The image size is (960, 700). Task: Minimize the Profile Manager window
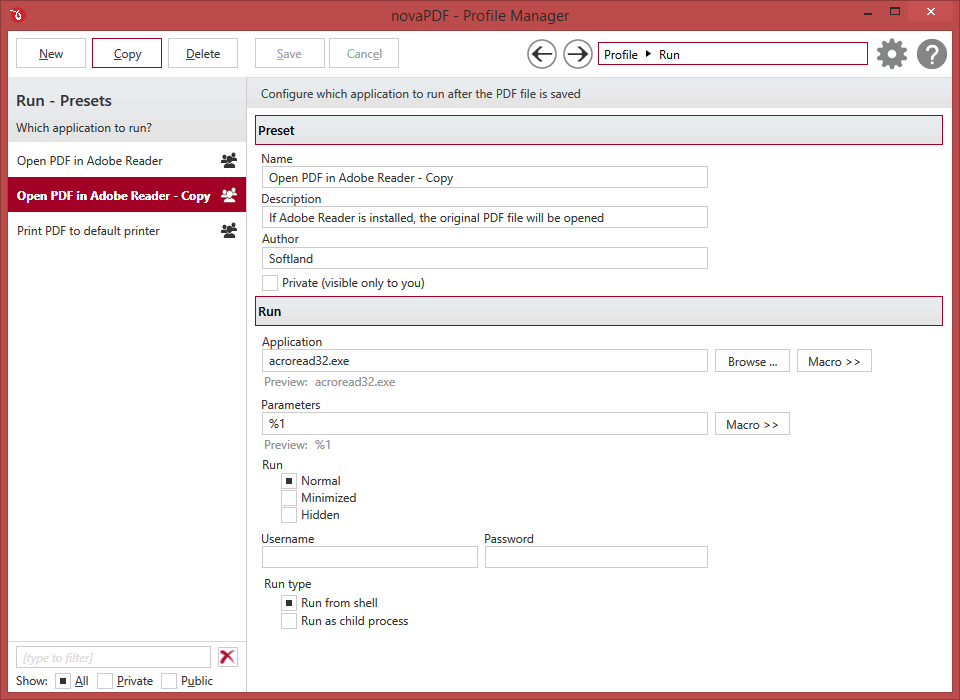(868, 12)
